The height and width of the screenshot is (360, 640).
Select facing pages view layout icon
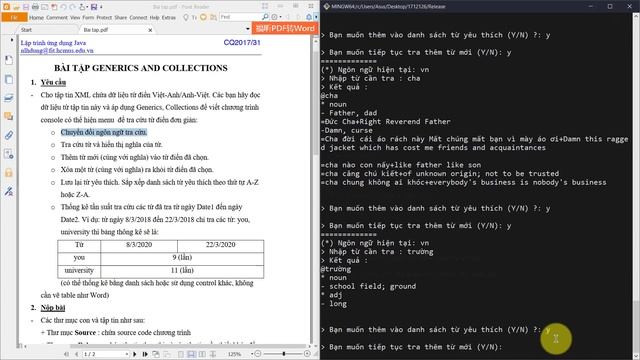[202, 354]
